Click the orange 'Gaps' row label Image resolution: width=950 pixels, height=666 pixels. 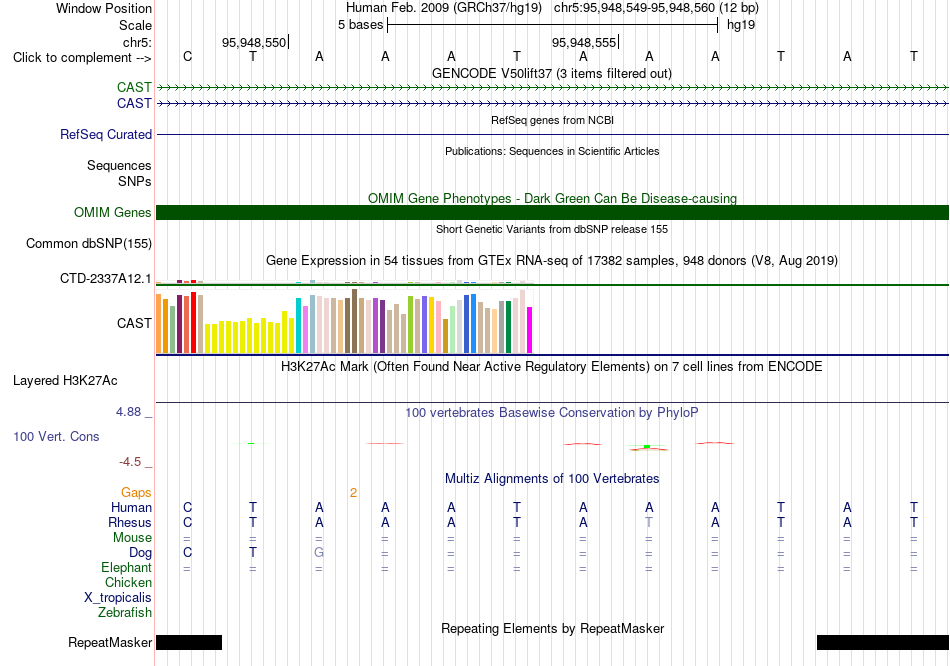[x=136, y=493]
